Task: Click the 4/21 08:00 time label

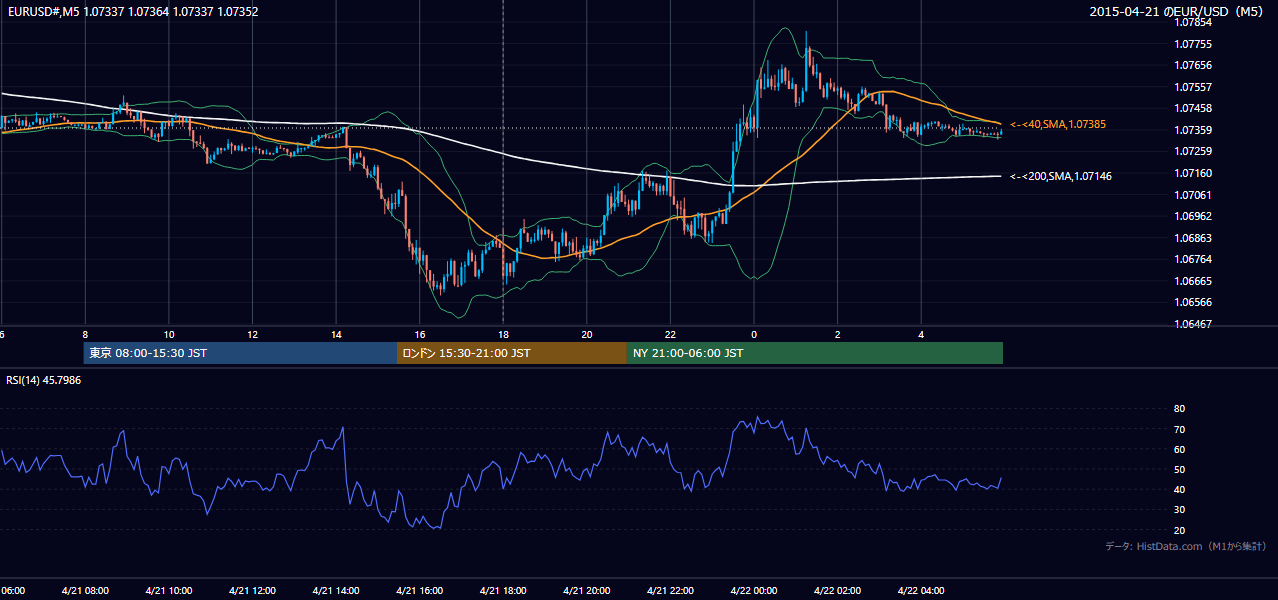Action: [x=85, y=591]
